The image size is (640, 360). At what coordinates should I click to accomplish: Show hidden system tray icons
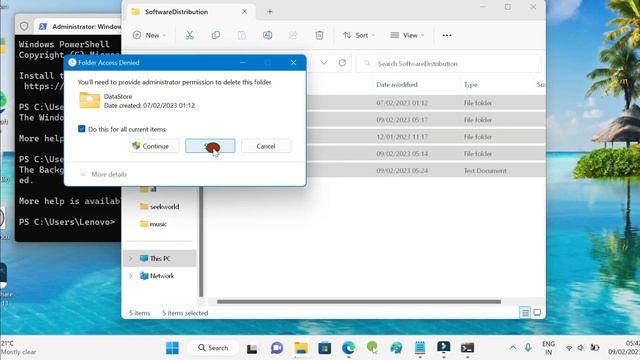[x=513, y=348]
